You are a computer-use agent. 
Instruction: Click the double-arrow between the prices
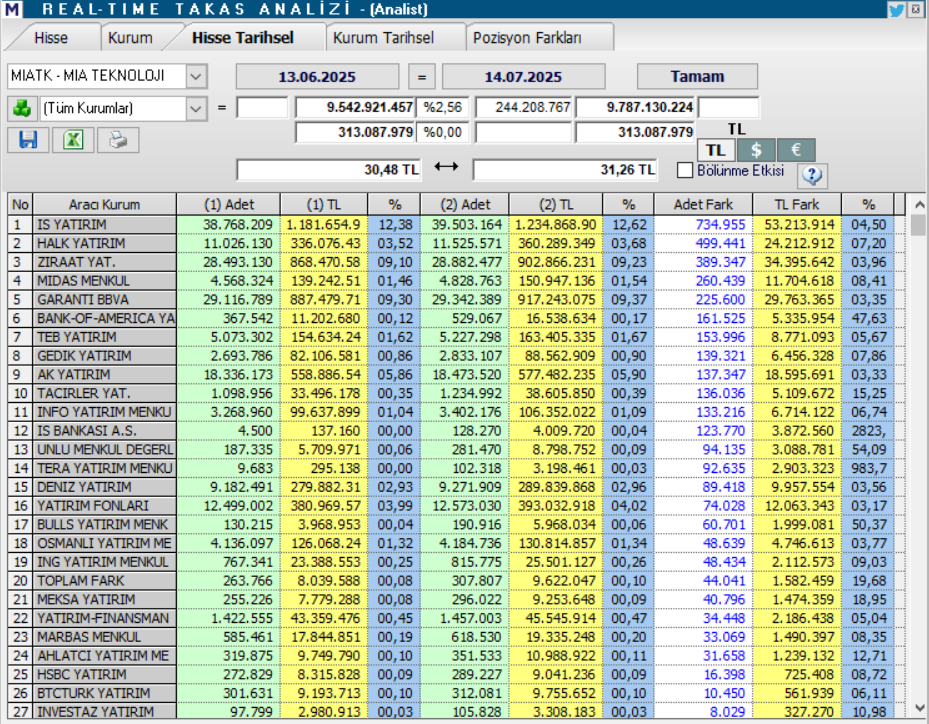(446, 167)
